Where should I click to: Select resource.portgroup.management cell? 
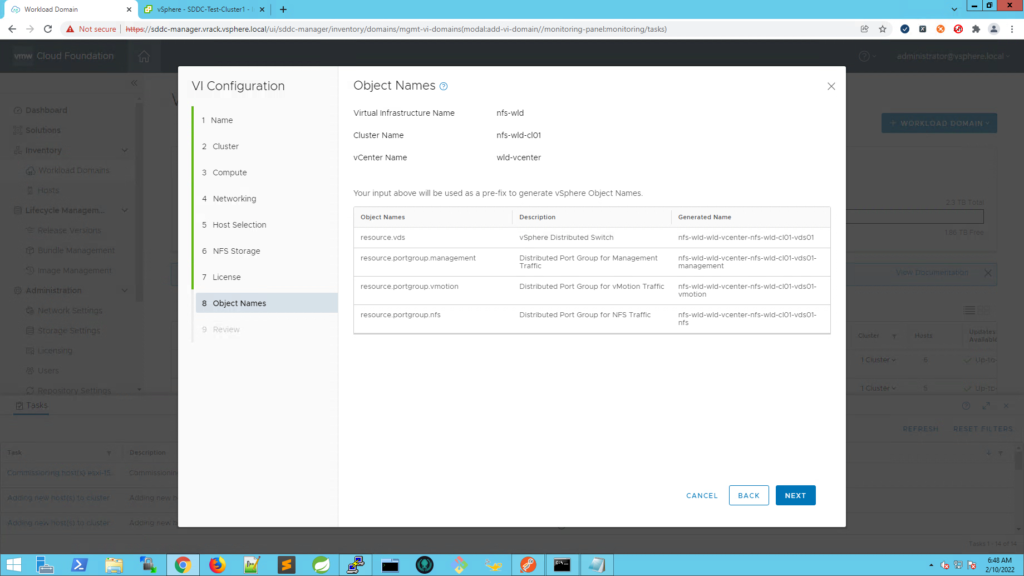coord(418,258)
